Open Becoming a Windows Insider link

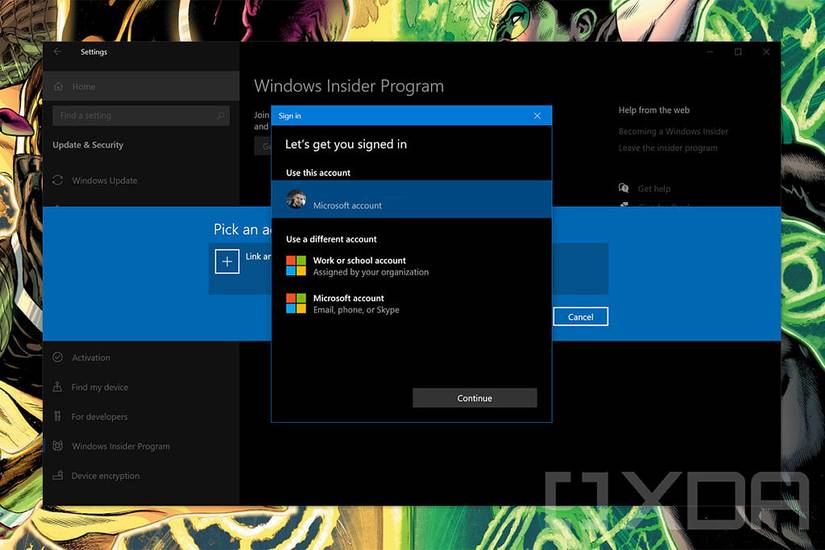pyautogui.click(x=673, y=131)
